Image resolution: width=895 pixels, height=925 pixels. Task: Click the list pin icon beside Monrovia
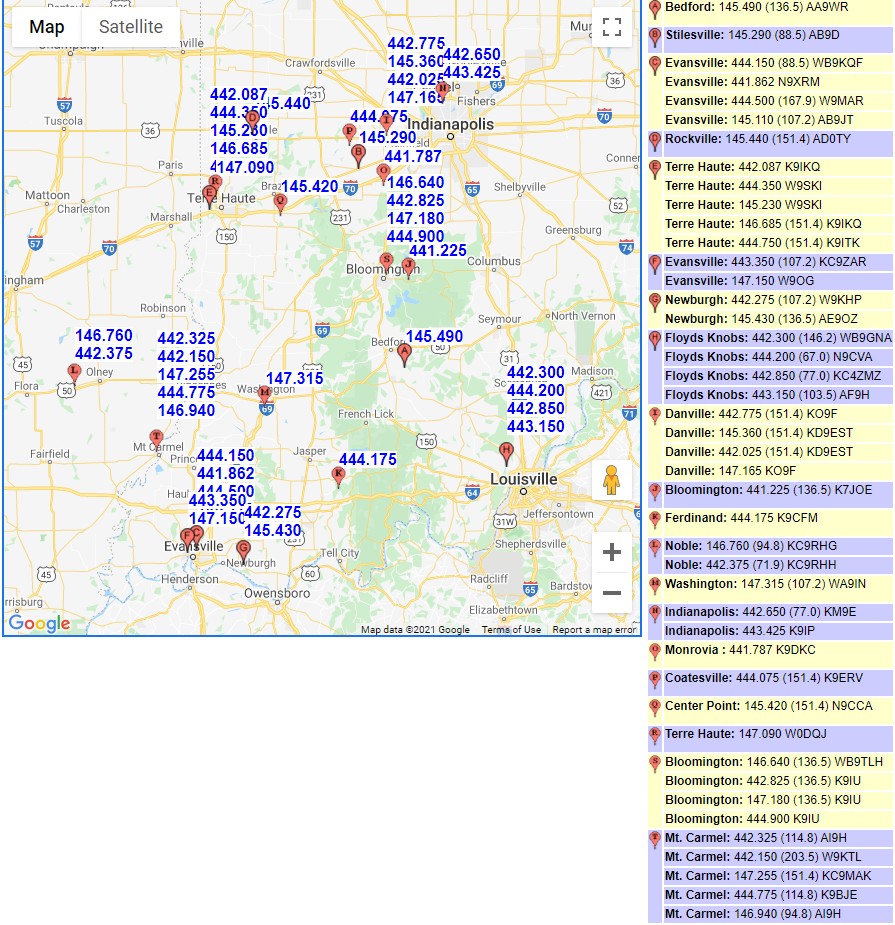coord(655,653)
